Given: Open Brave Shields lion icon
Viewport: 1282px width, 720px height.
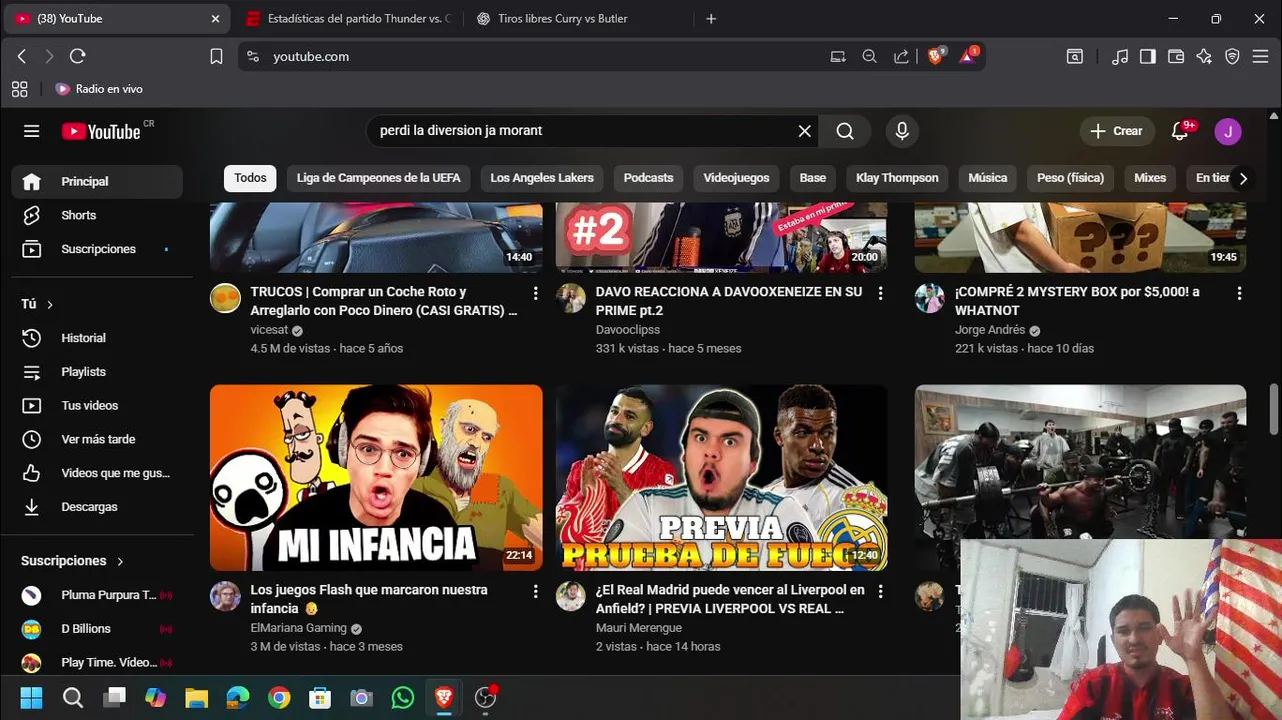Looking at the screenshot, I should coord(935,57).
